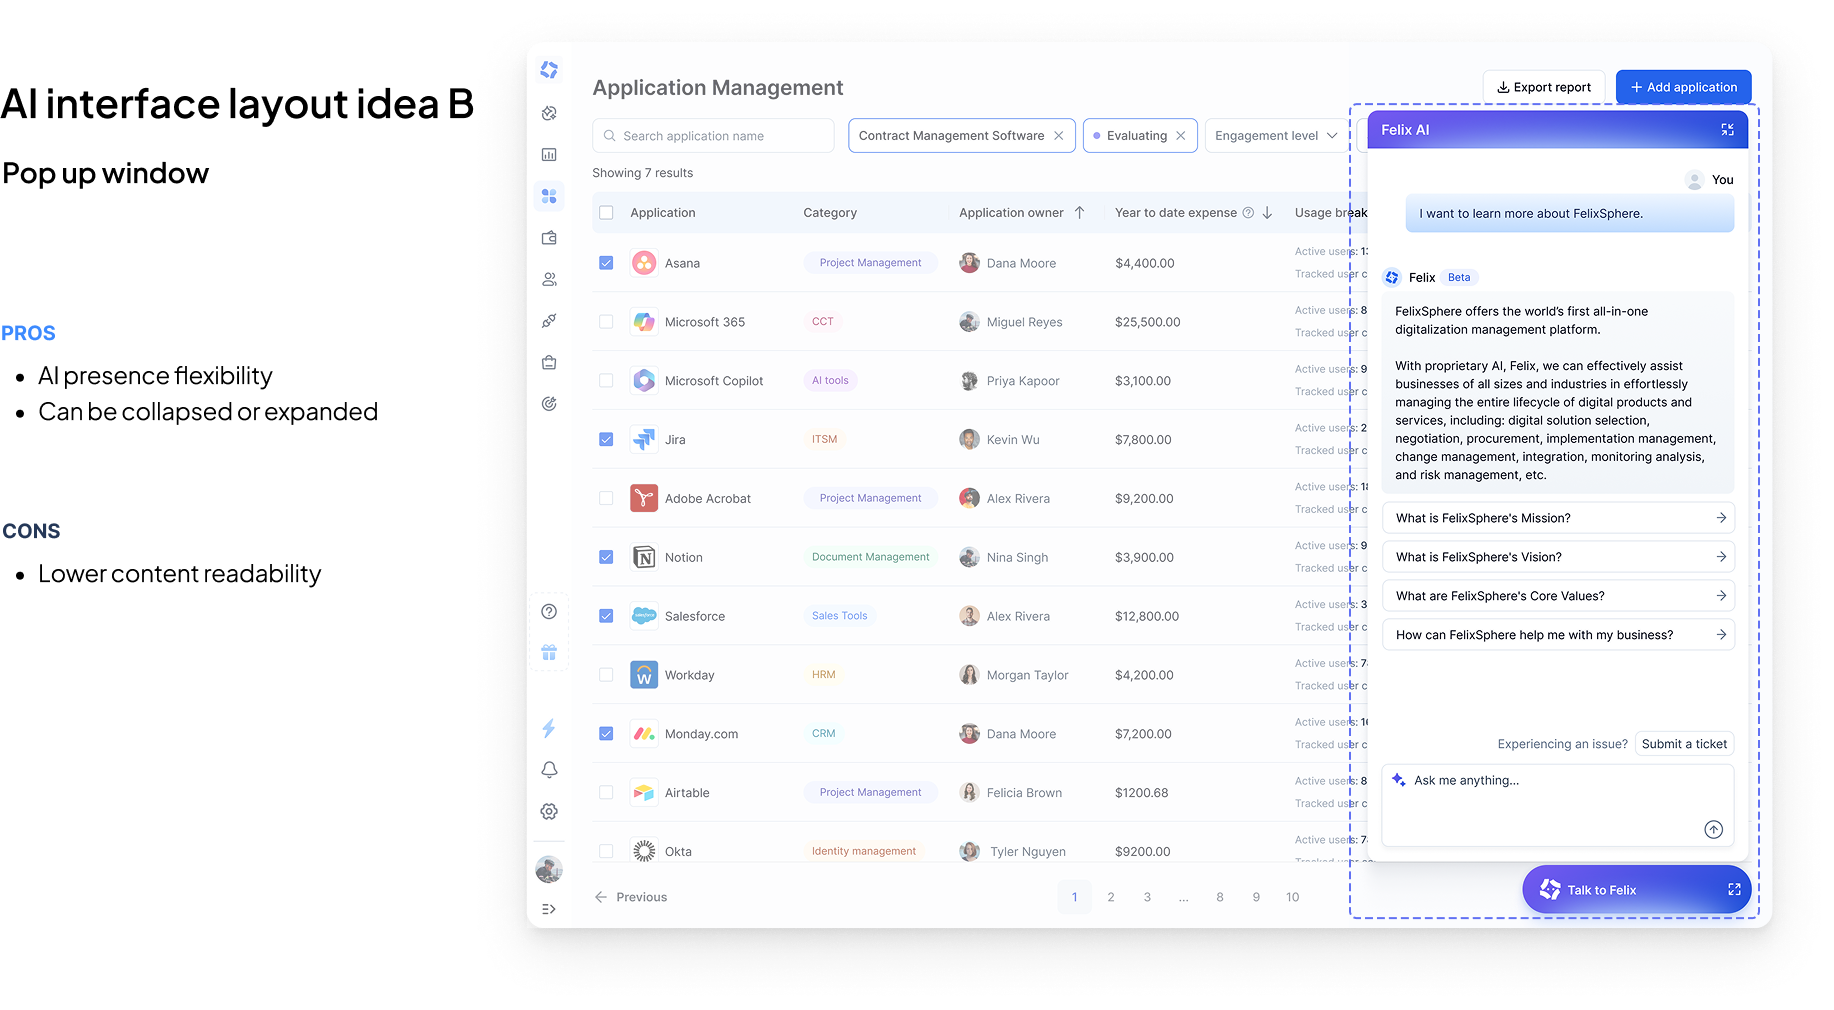
Task: Click the Project Management tag on Asana row
Action: point(871,263)
